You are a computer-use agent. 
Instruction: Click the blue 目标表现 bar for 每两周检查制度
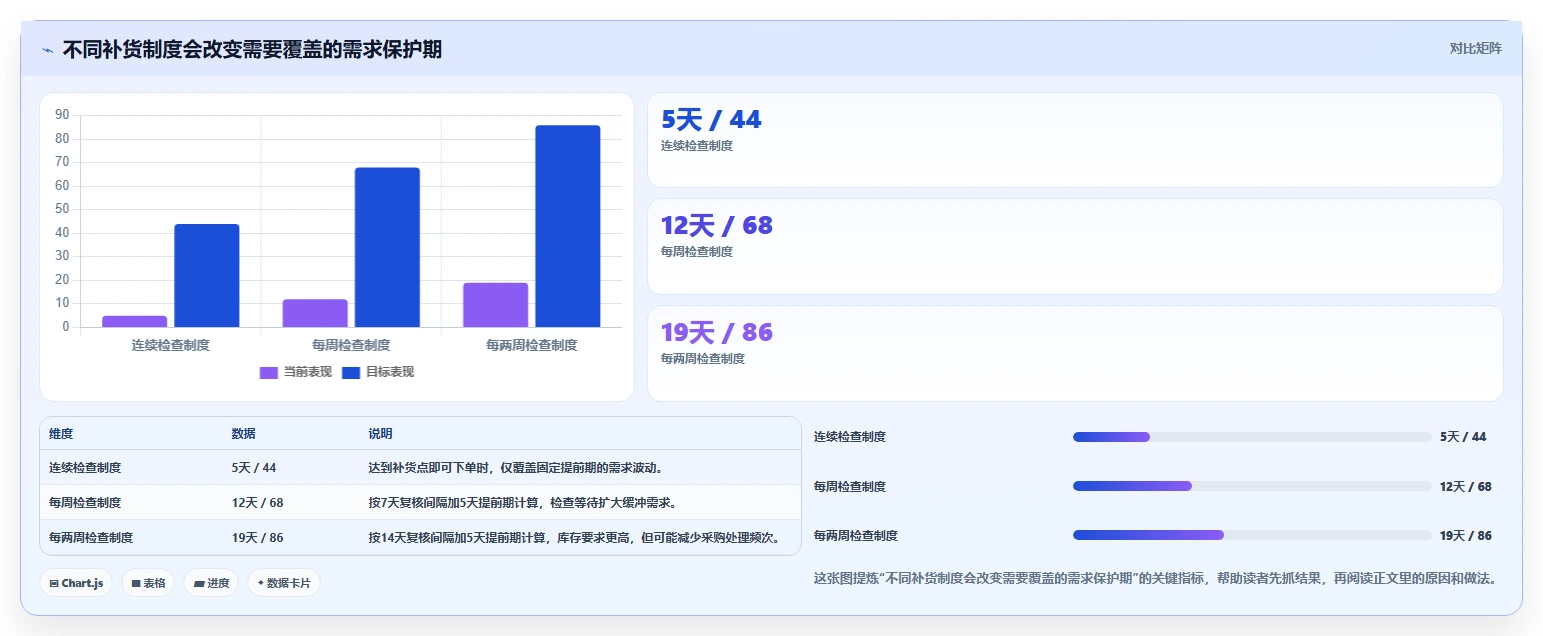[x=568, y=226]
